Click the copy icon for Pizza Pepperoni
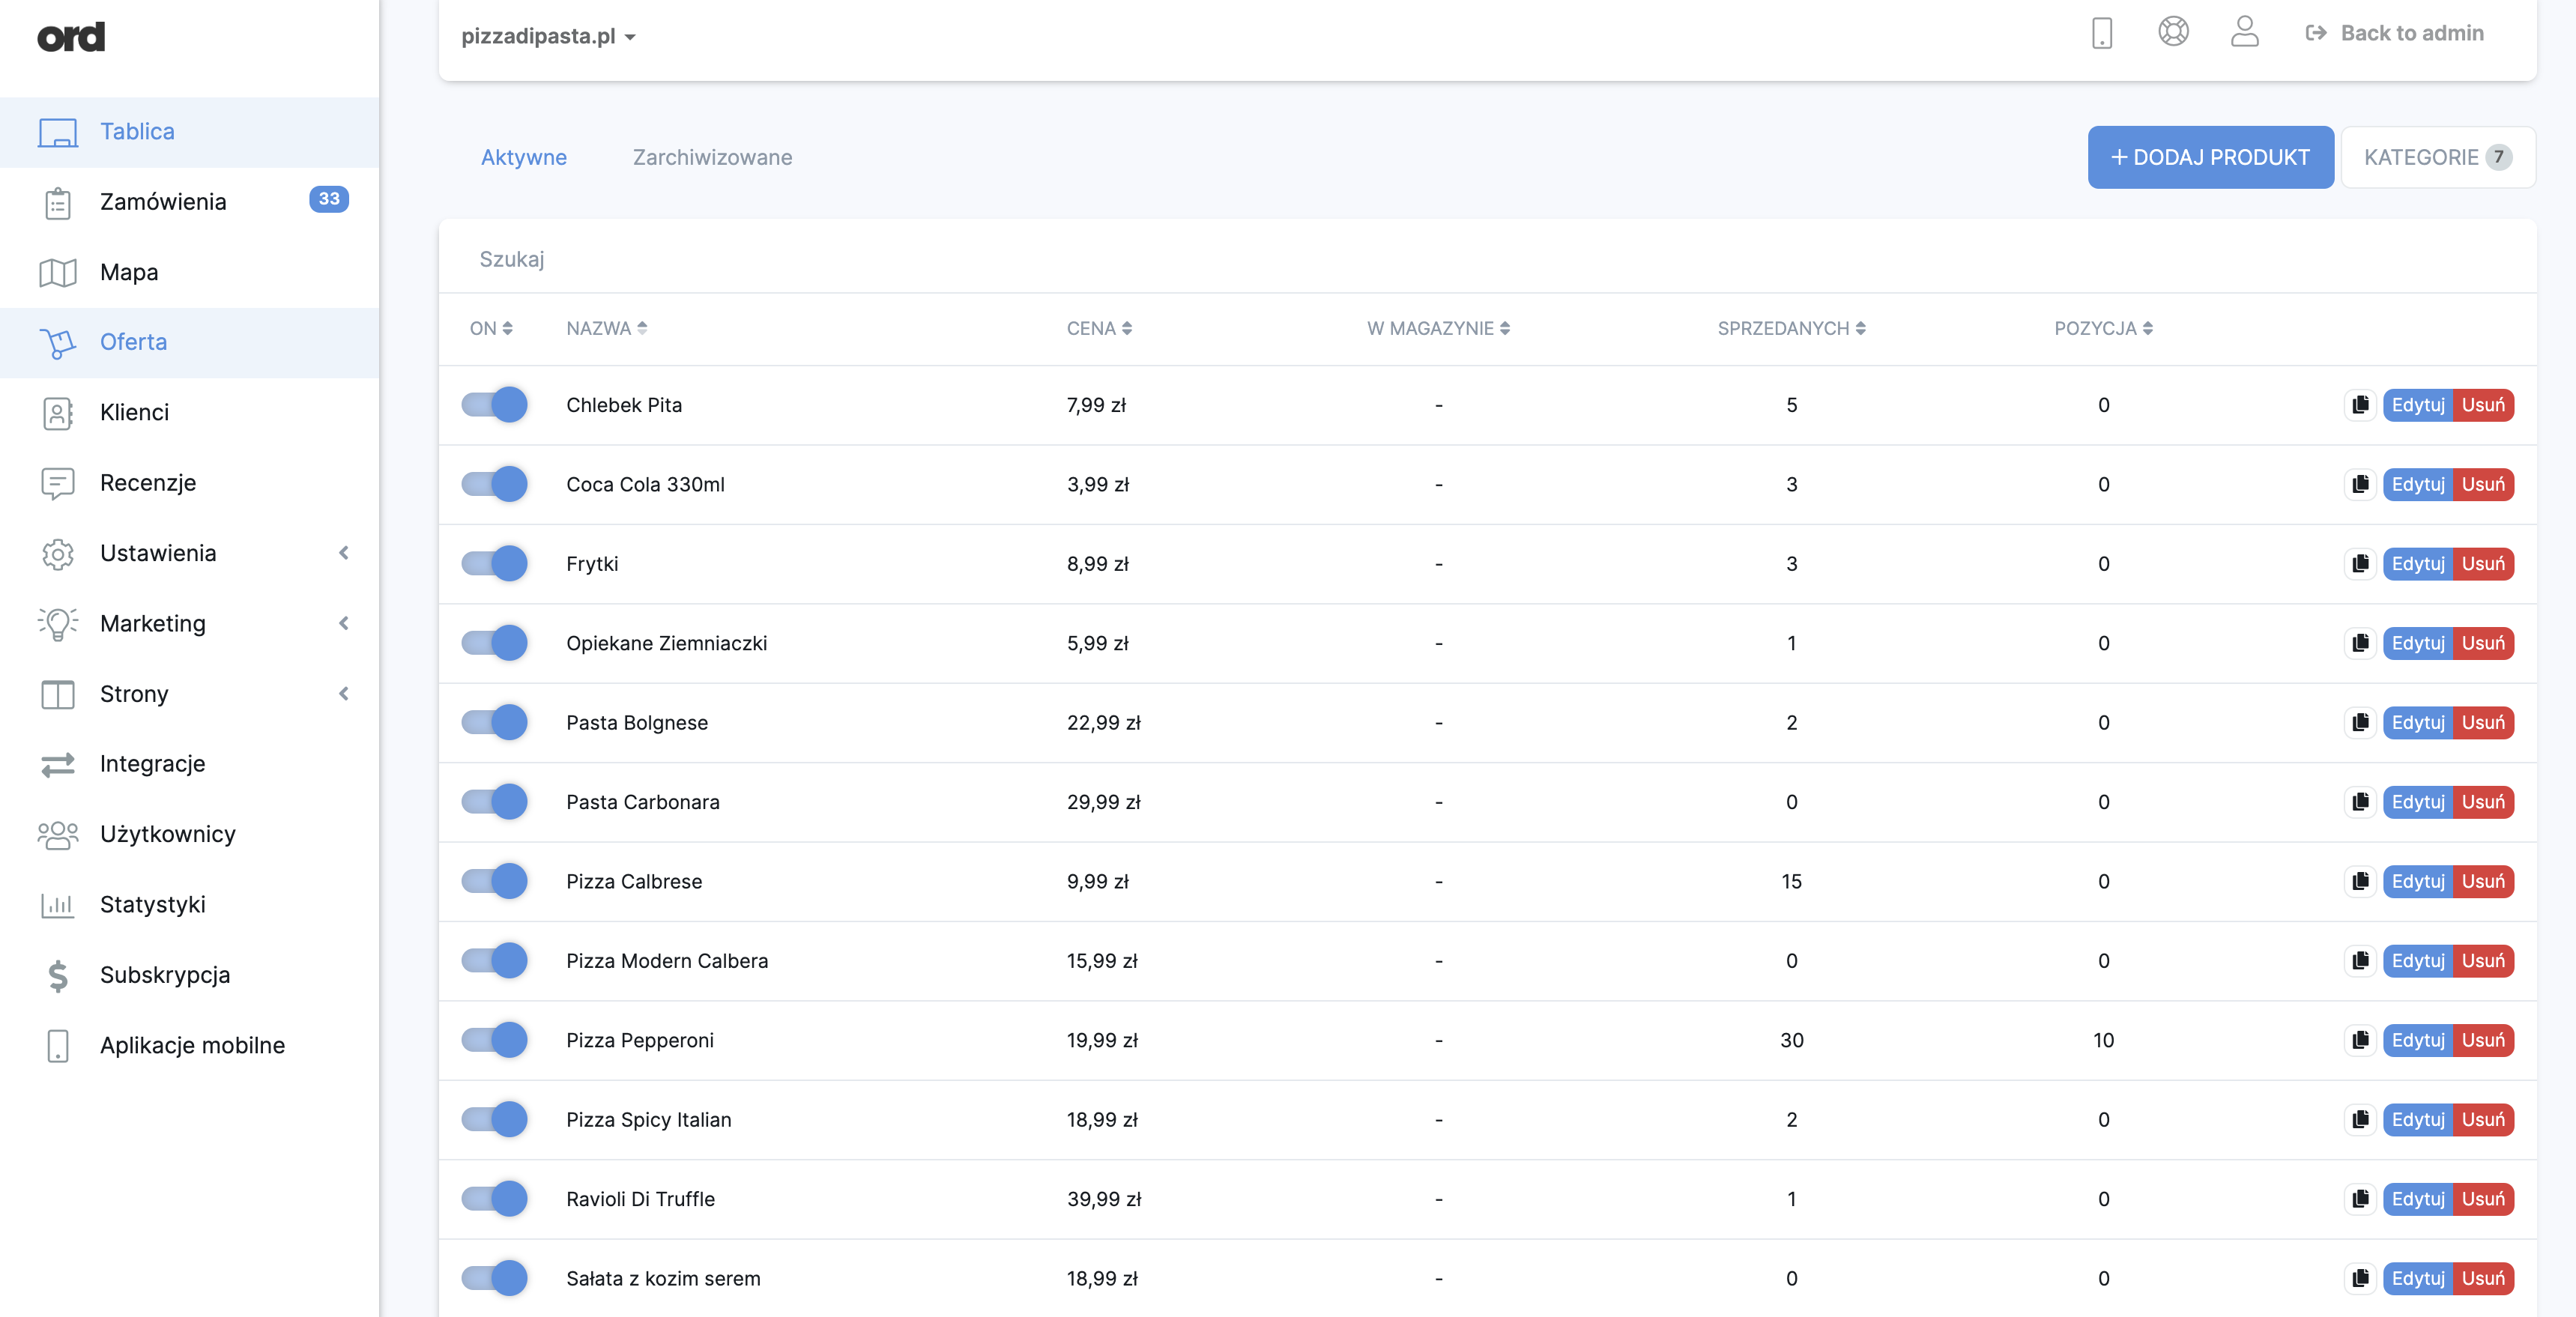The height and width of the screenshot is (1317, 2576). (x=2360, y=1040)
